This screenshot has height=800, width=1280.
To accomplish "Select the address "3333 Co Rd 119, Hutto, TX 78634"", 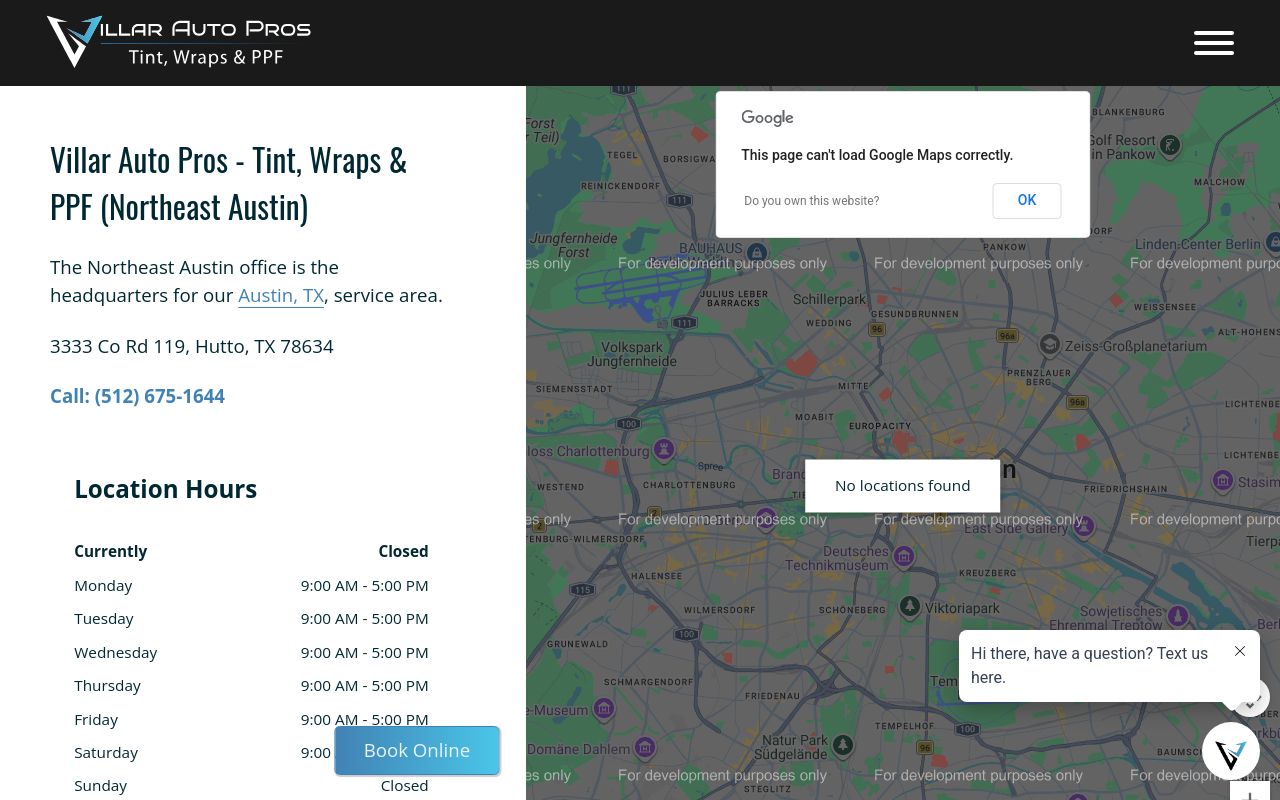I will [x=192, y=346].
